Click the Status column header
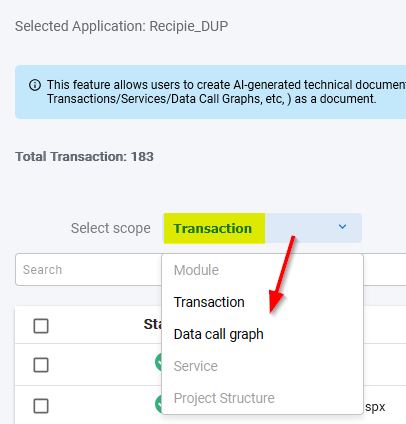 coord(153,324)
